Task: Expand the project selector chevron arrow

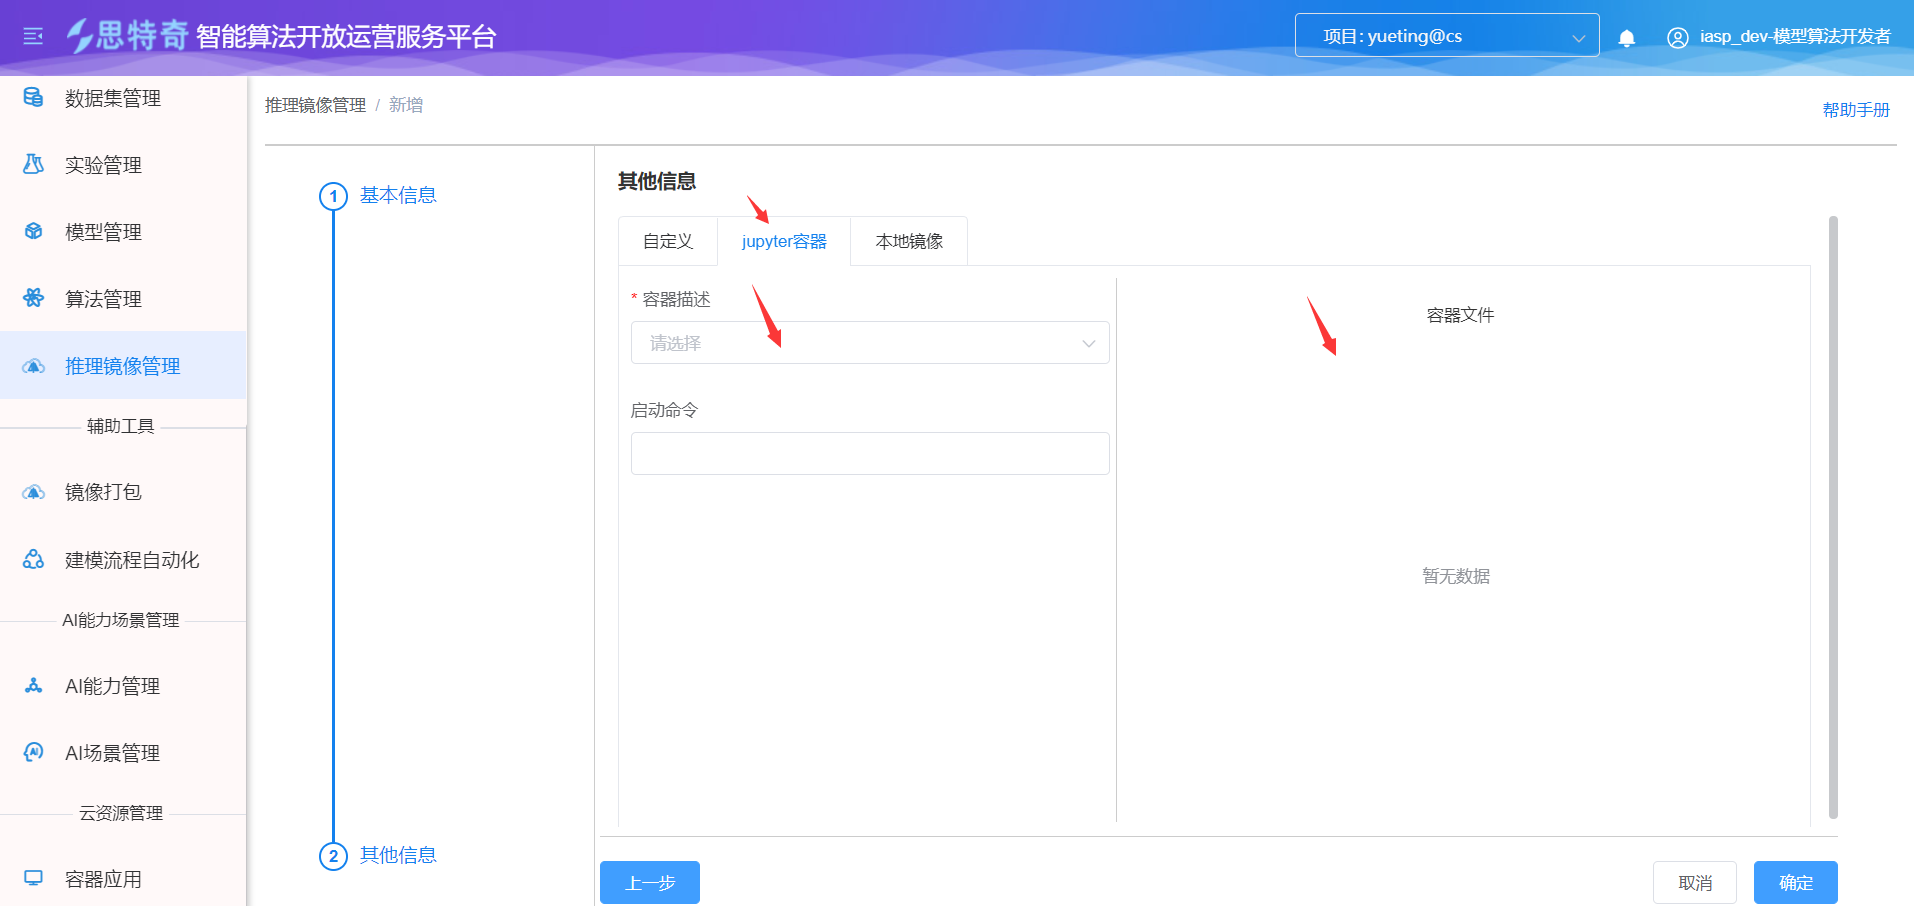Action: pyautogui.click(x=1579, y=38)
